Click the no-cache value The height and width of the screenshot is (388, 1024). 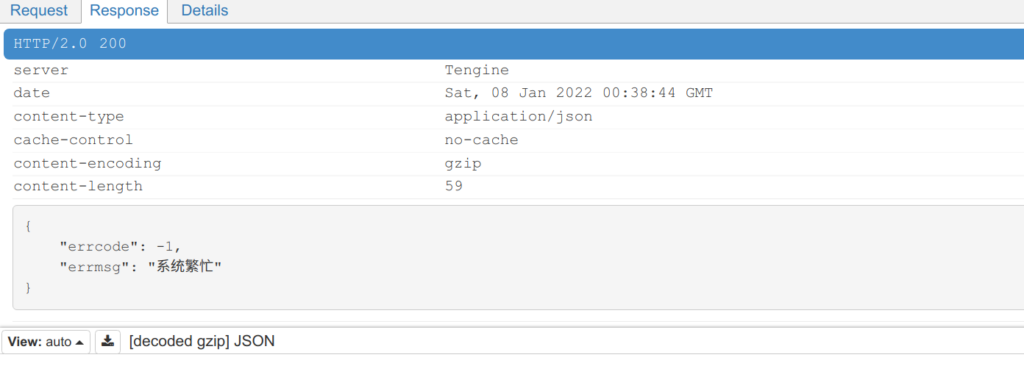pos(481,140)
